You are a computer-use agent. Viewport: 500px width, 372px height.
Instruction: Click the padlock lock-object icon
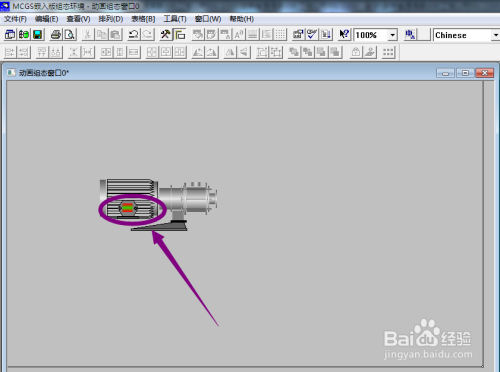[356, 52]
